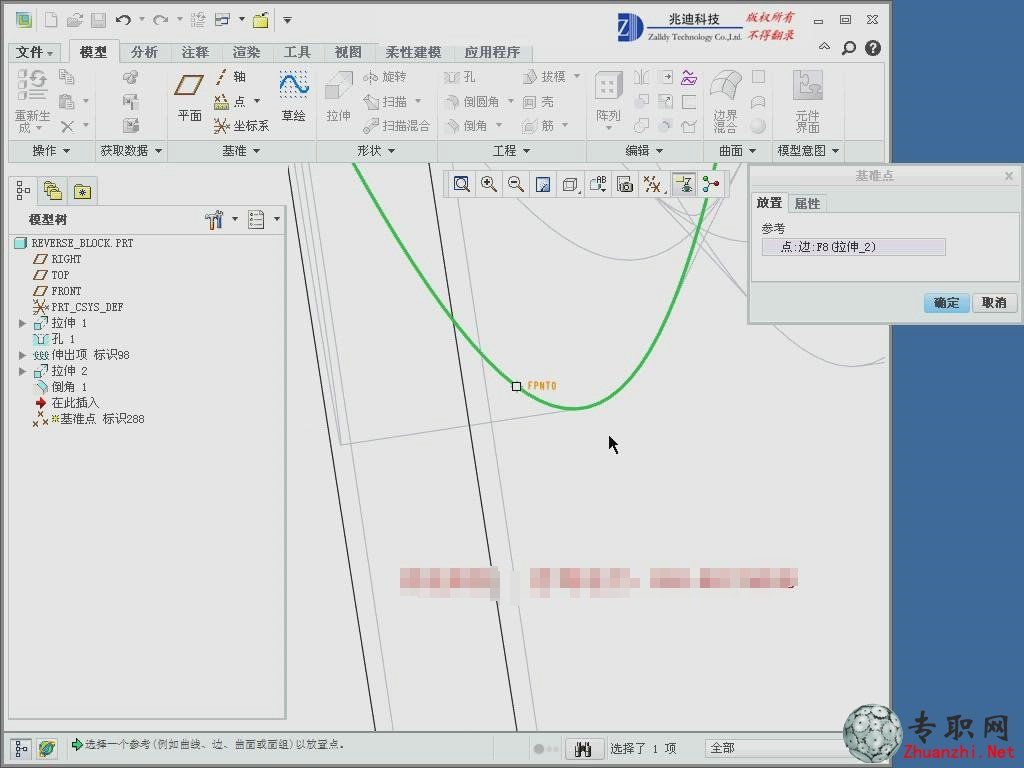Open the 基准 group dropdown
This screenshot has height=768, width=1024.
241,151
